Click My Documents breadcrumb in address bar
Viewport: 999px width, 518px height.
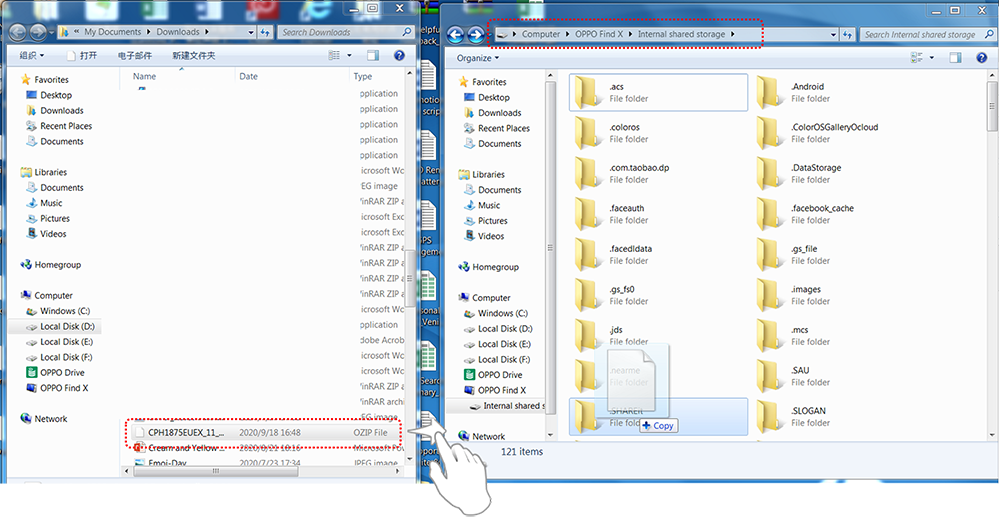coord(112,32)
